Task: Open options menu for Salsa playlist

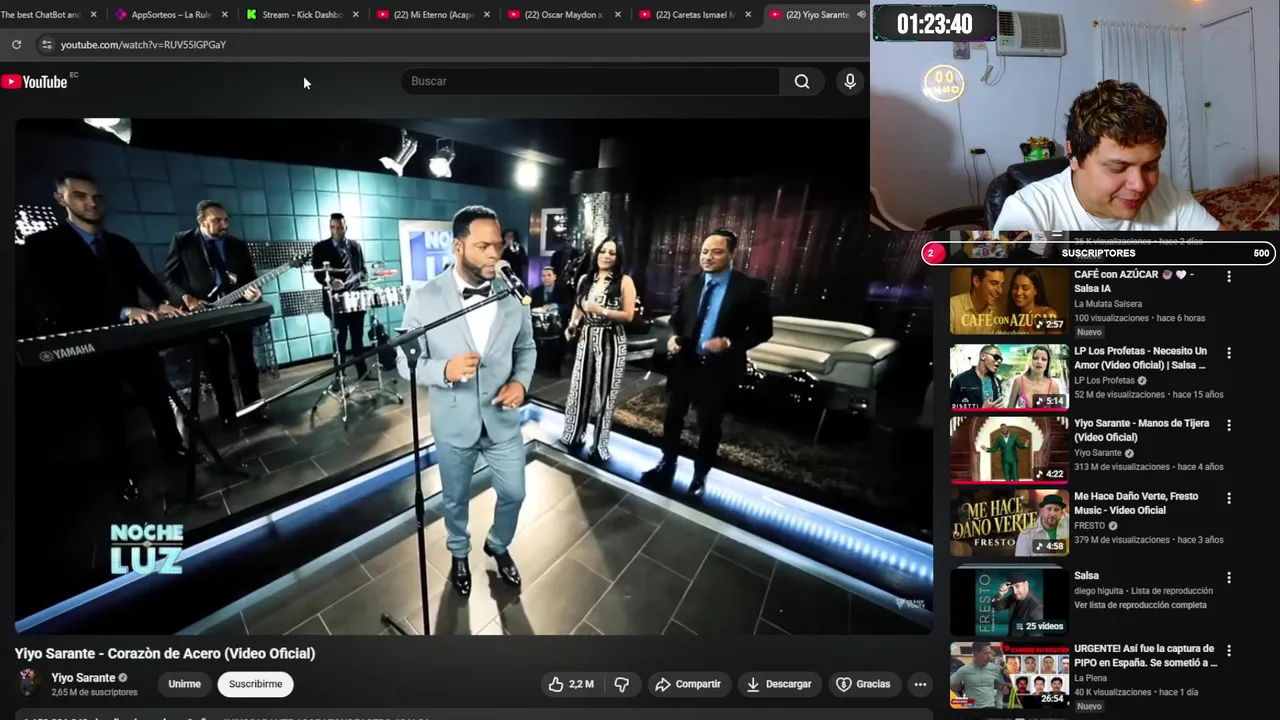Action: (x=1229, y=577)
